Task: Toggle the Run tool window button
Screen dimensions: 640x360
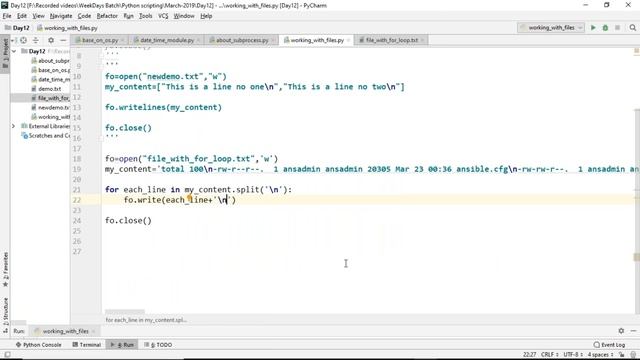Action: pos(122,345)
